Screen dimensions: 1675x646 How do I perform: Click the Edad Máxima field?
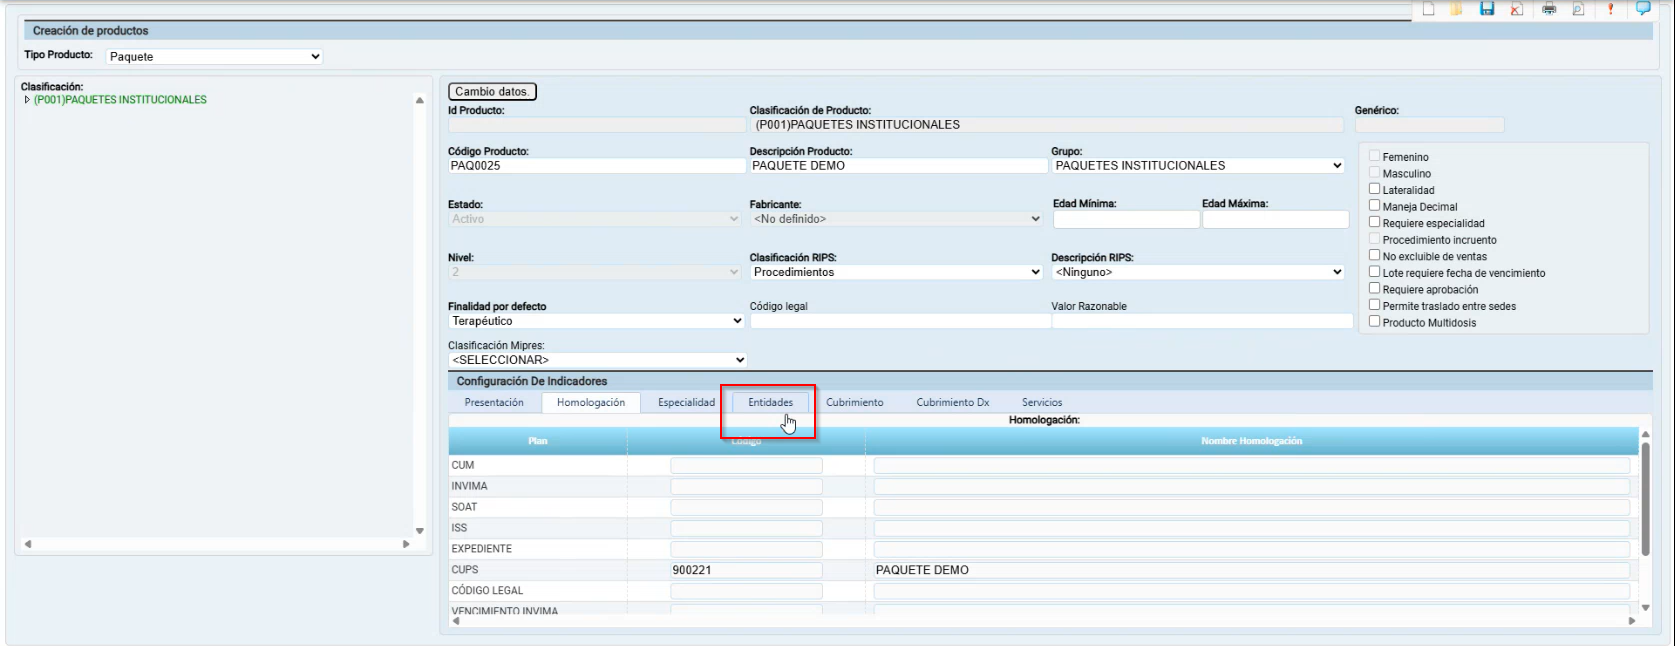(1276, 219)
